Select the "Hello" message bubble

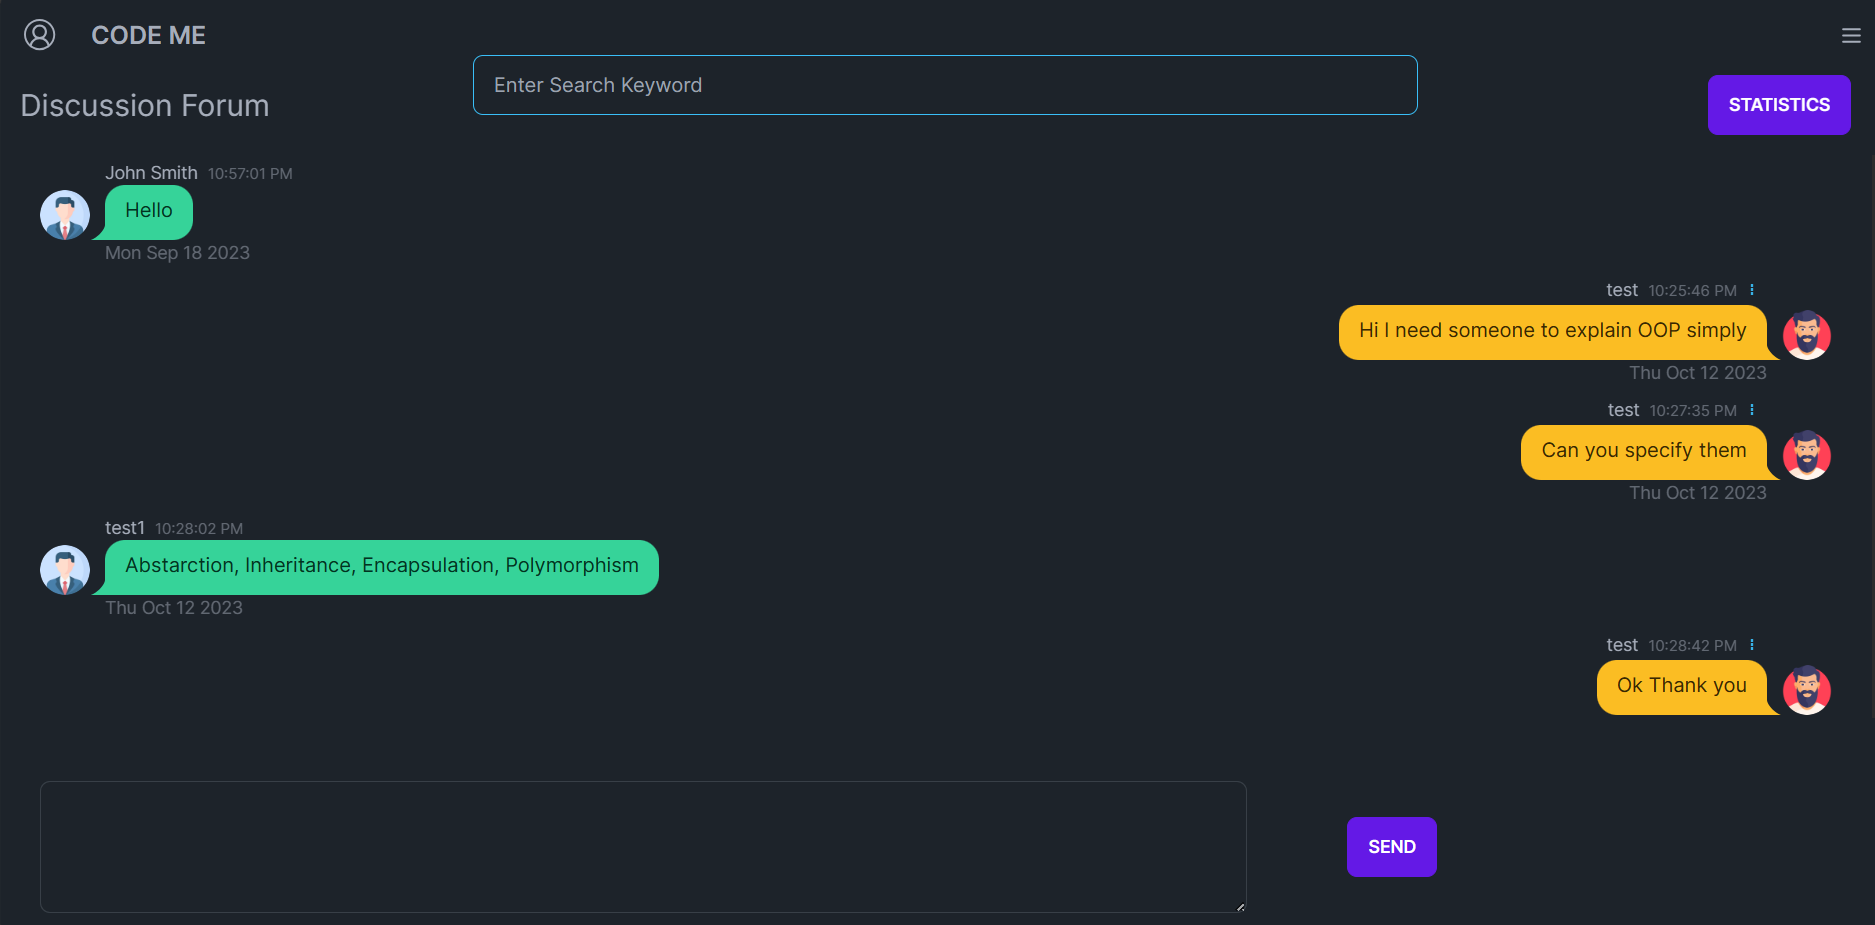[149, 211]
